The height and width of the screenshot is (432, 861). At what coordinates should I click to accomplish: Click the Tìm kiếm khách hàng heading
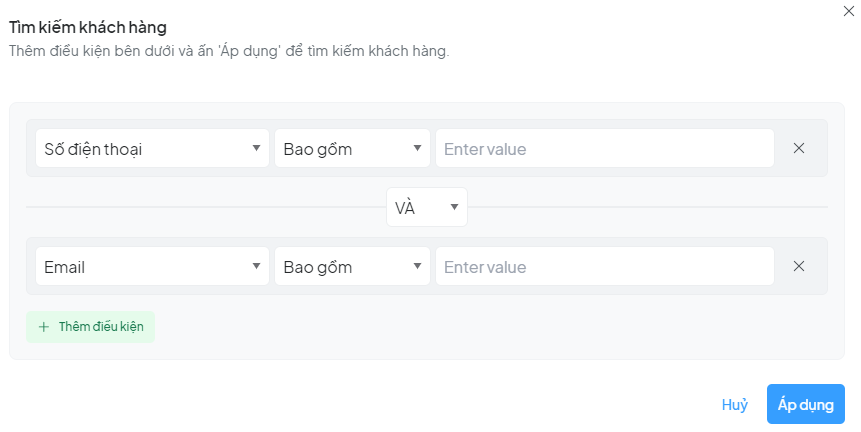88,27
